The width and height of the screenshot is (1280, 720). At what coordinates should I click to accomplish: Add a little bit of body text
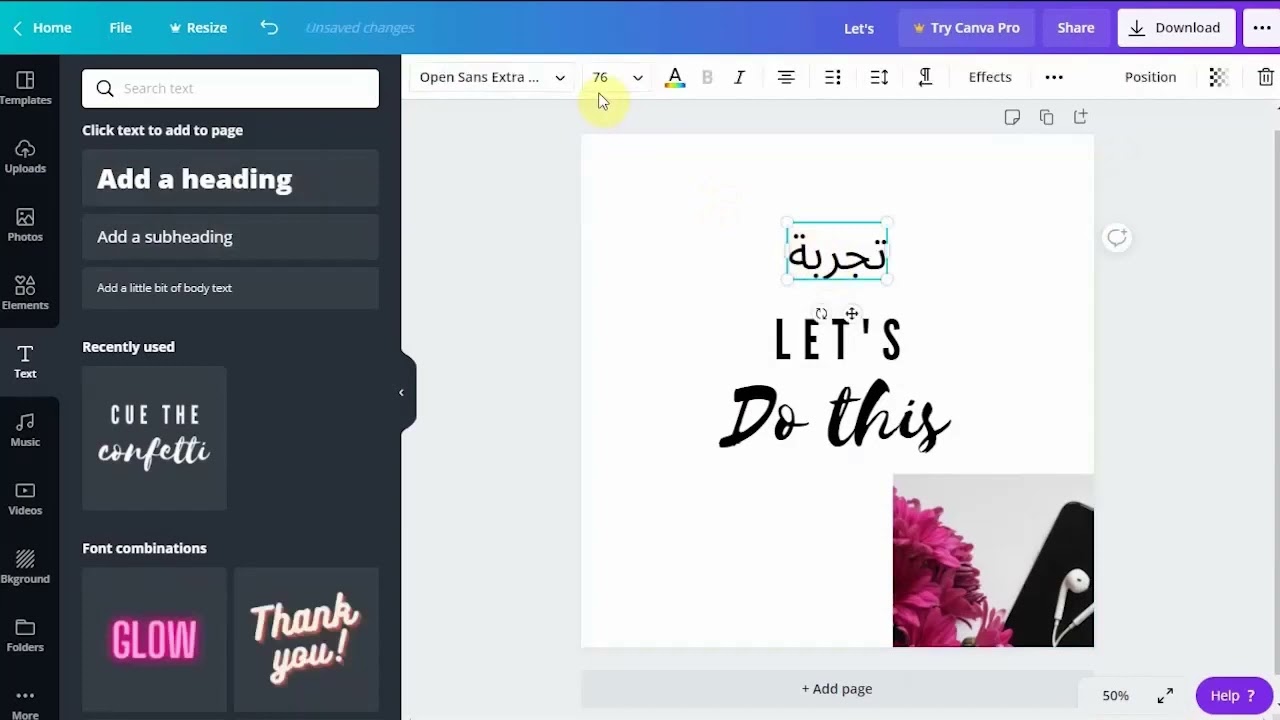click(x=230, y=288)
